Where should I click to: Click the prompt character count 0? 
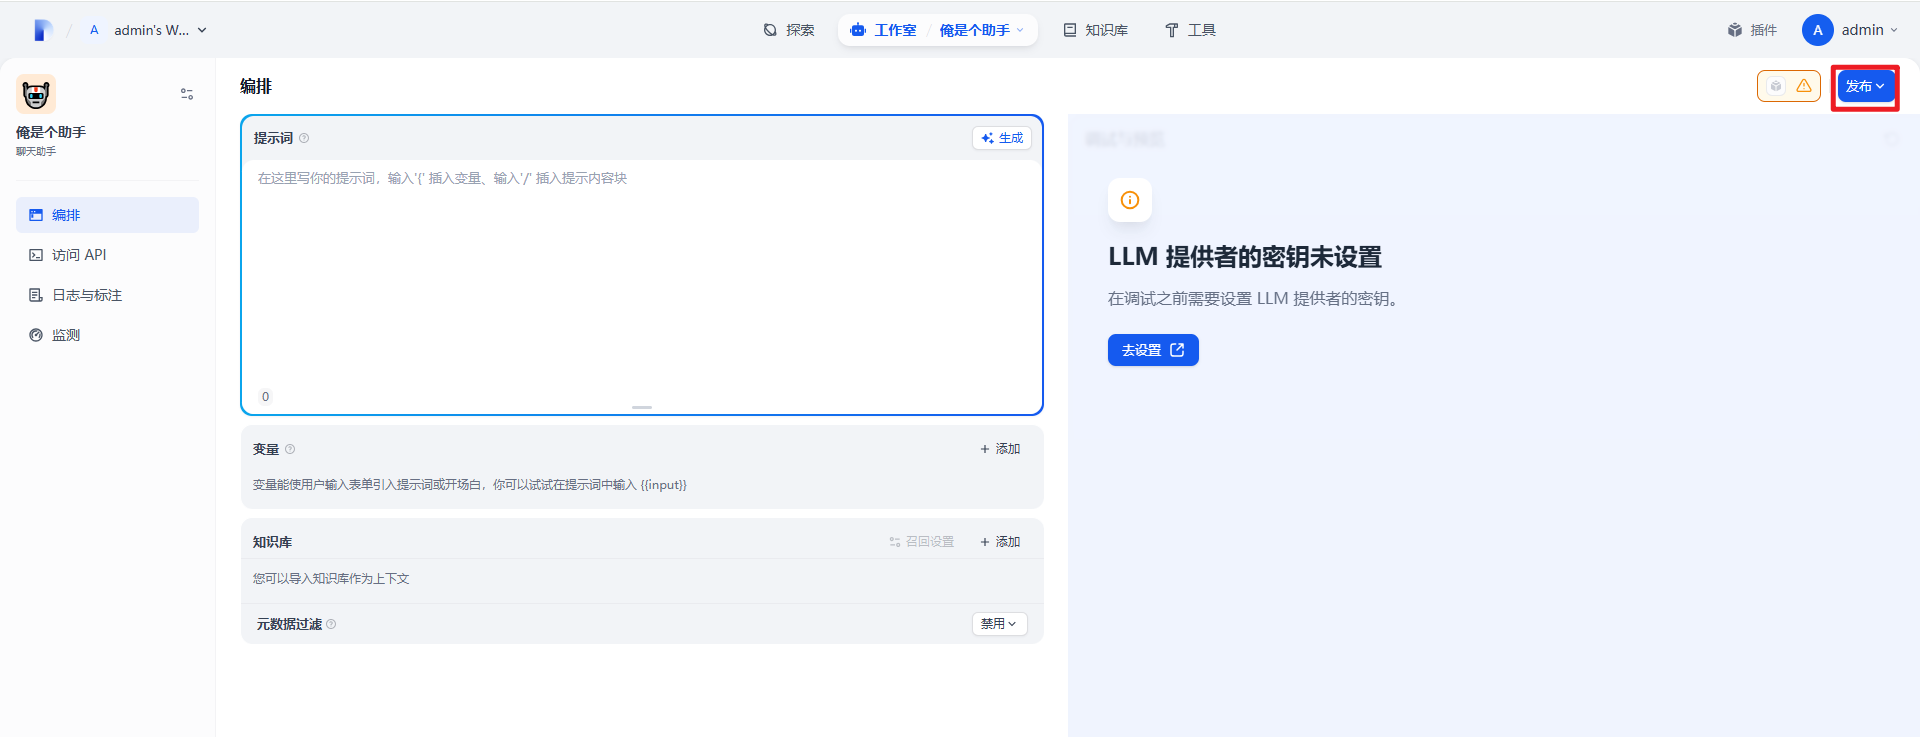tap(265, 396)
